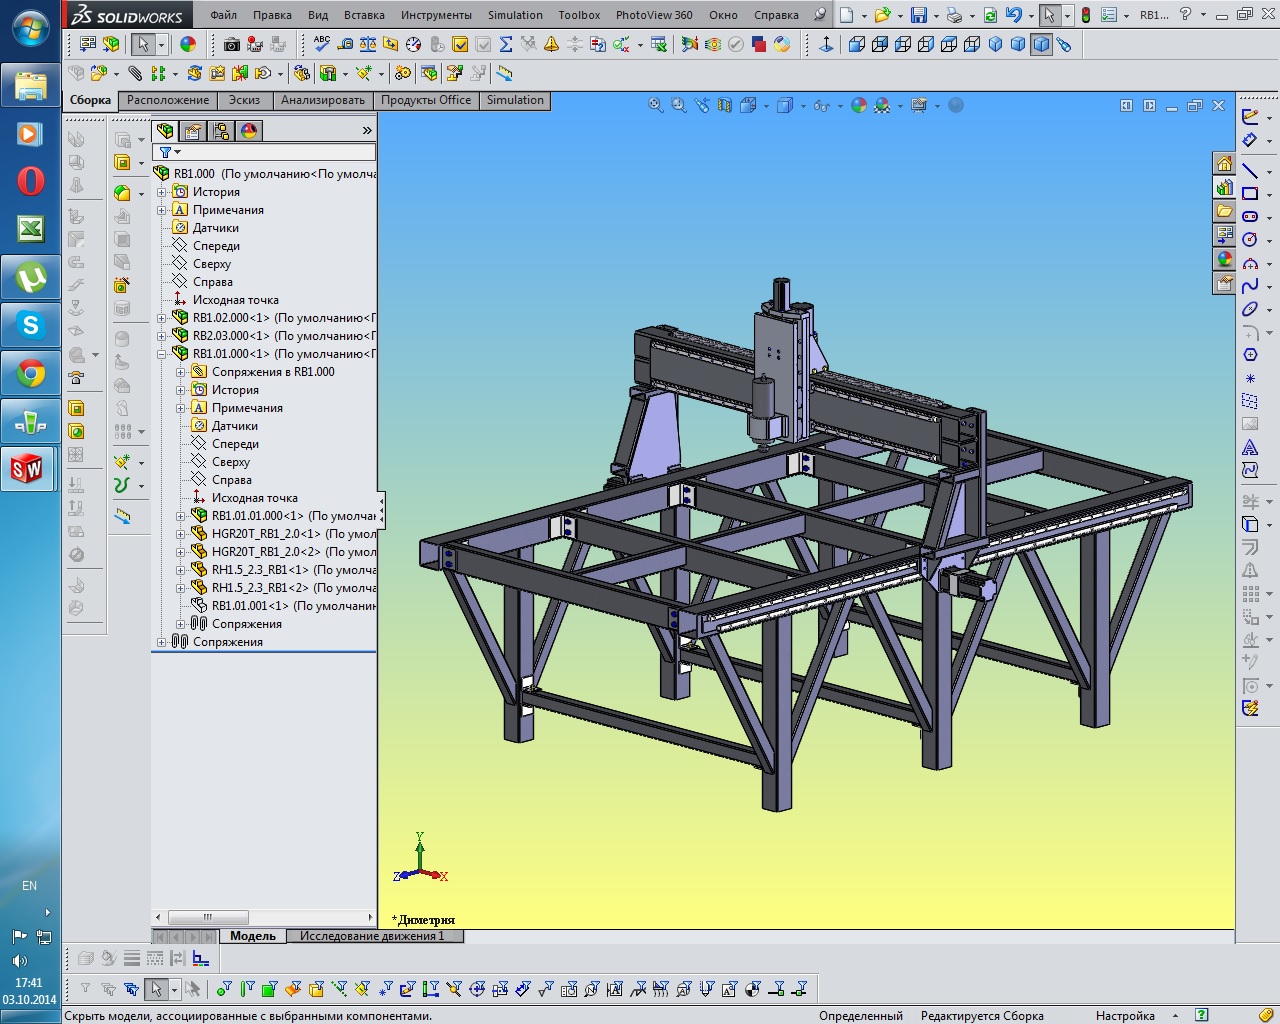1280x1024 pixels.
Task: Expand the RB2.03.000<1> component node
Action: [162, 336]
